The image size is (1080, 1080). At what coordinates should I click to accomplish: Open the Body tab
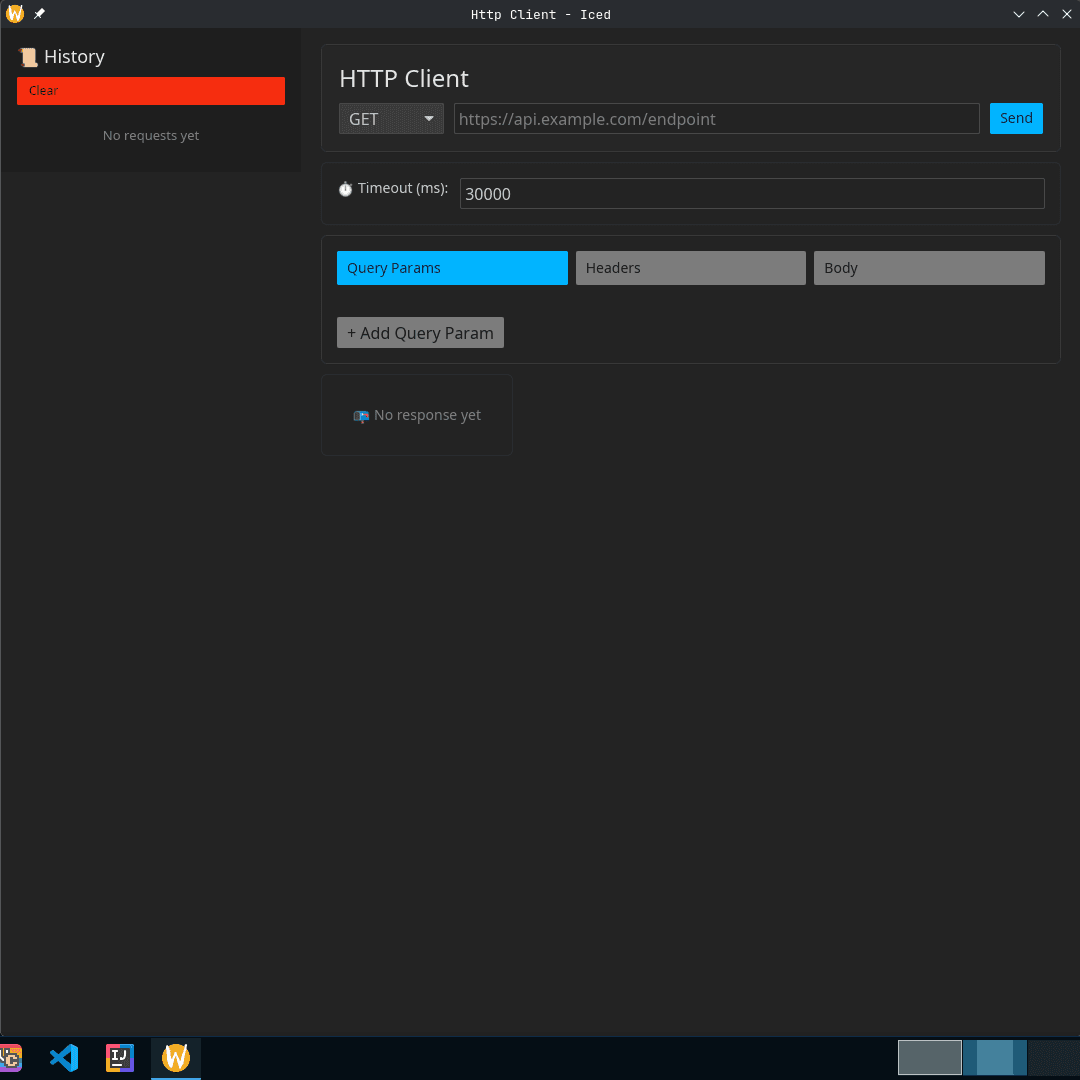coord(928,267)
